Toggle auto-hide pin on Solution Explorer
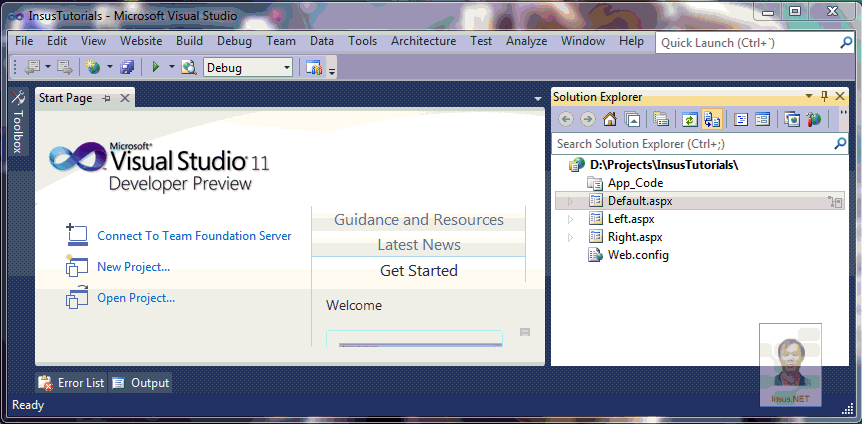 click(x=824, y=97)
